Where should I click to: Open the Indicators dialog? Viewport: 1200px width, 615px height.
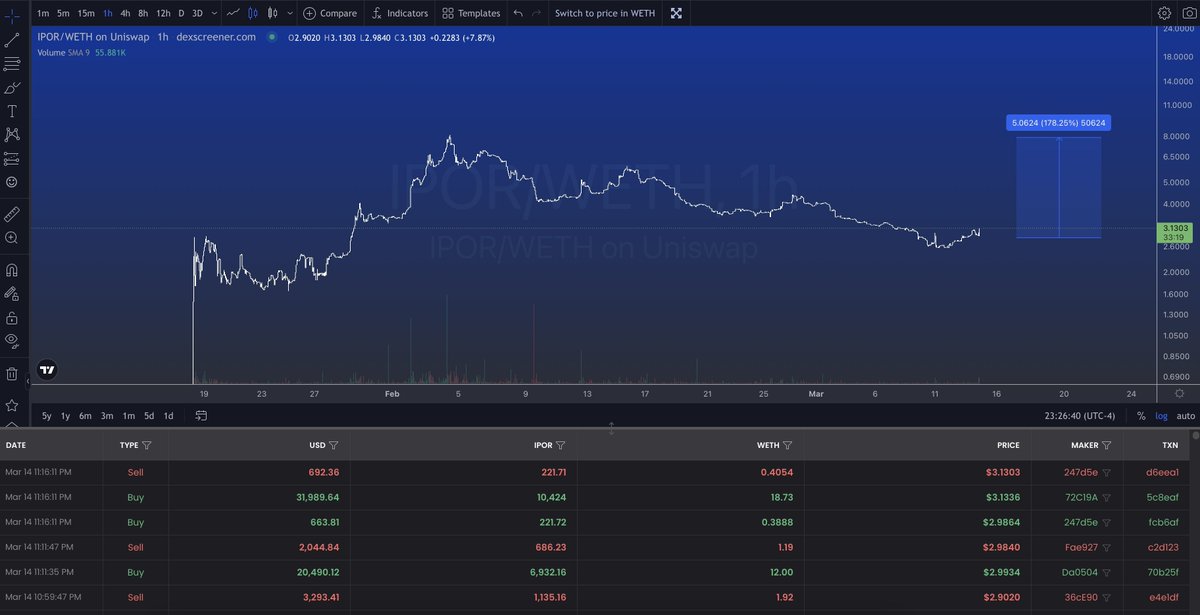399,13
